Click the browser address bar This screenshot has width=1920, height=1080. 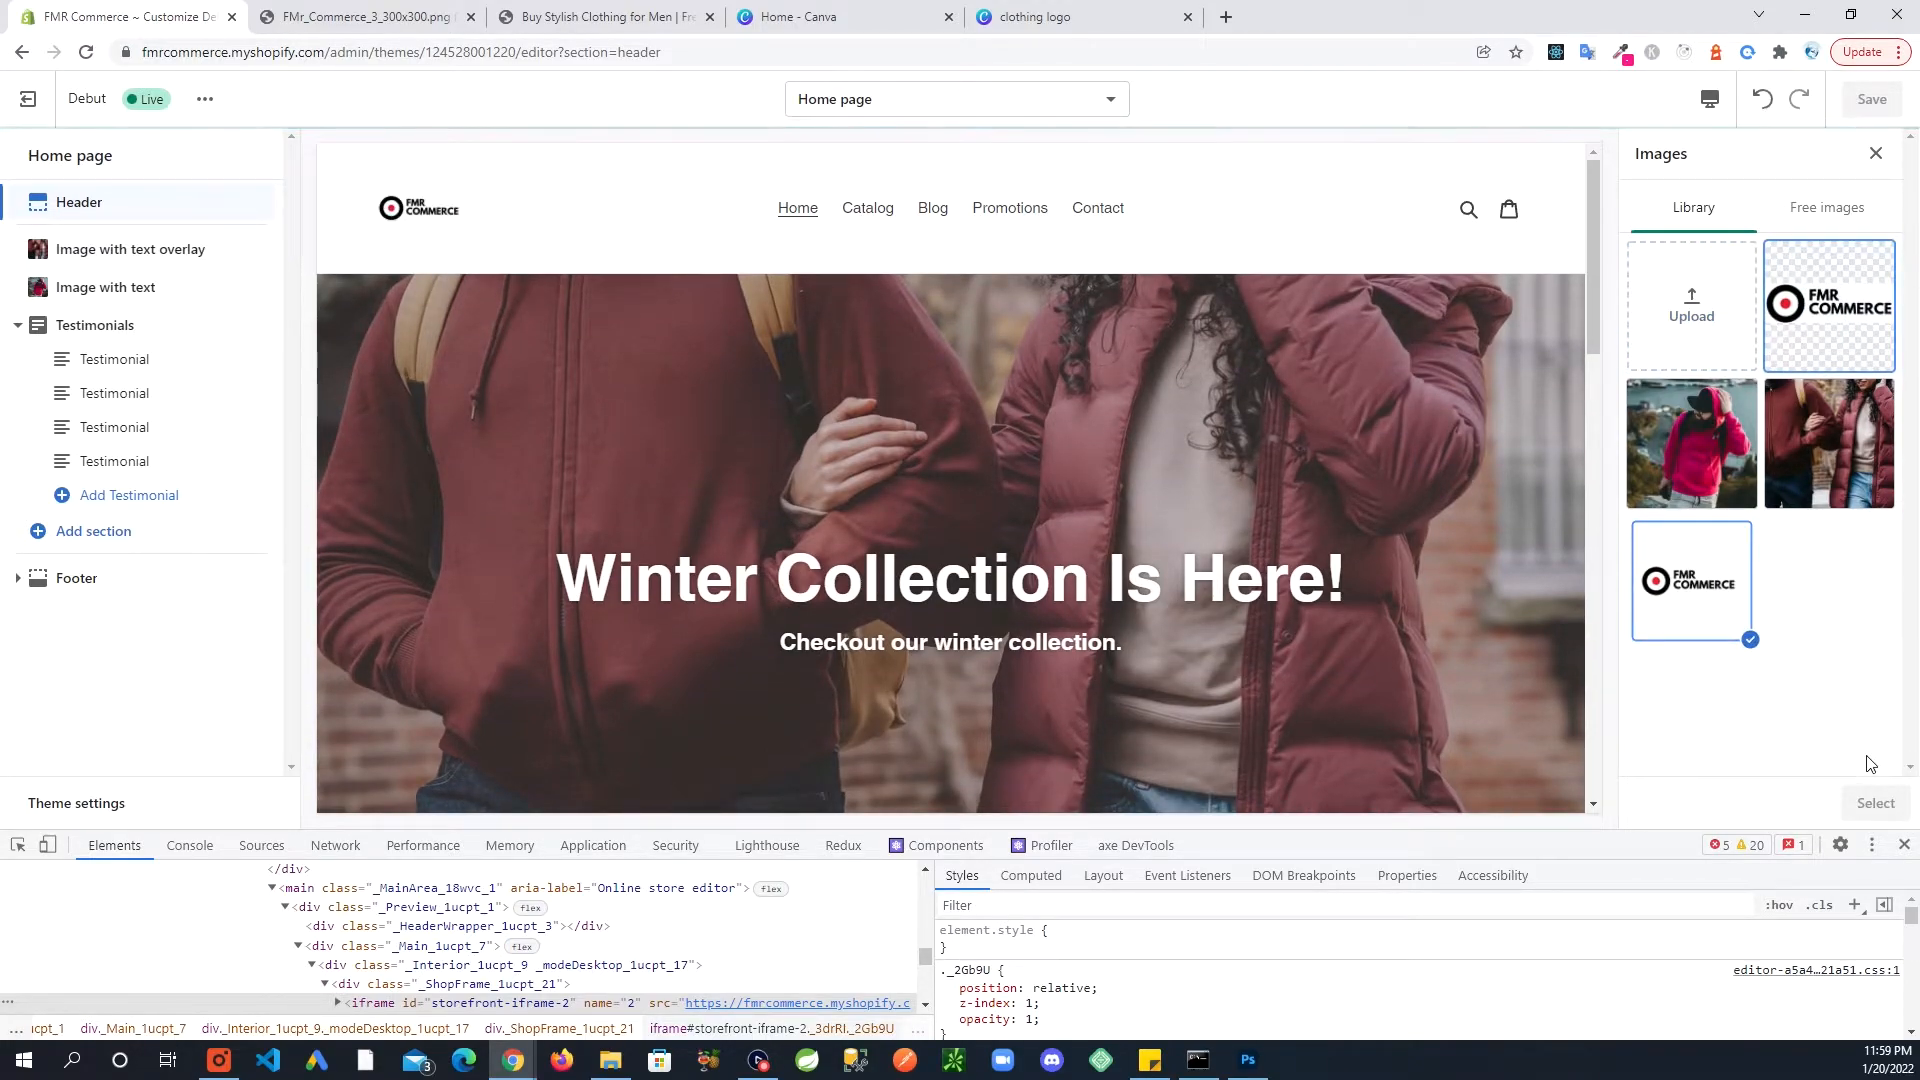[x=790, y=52]
